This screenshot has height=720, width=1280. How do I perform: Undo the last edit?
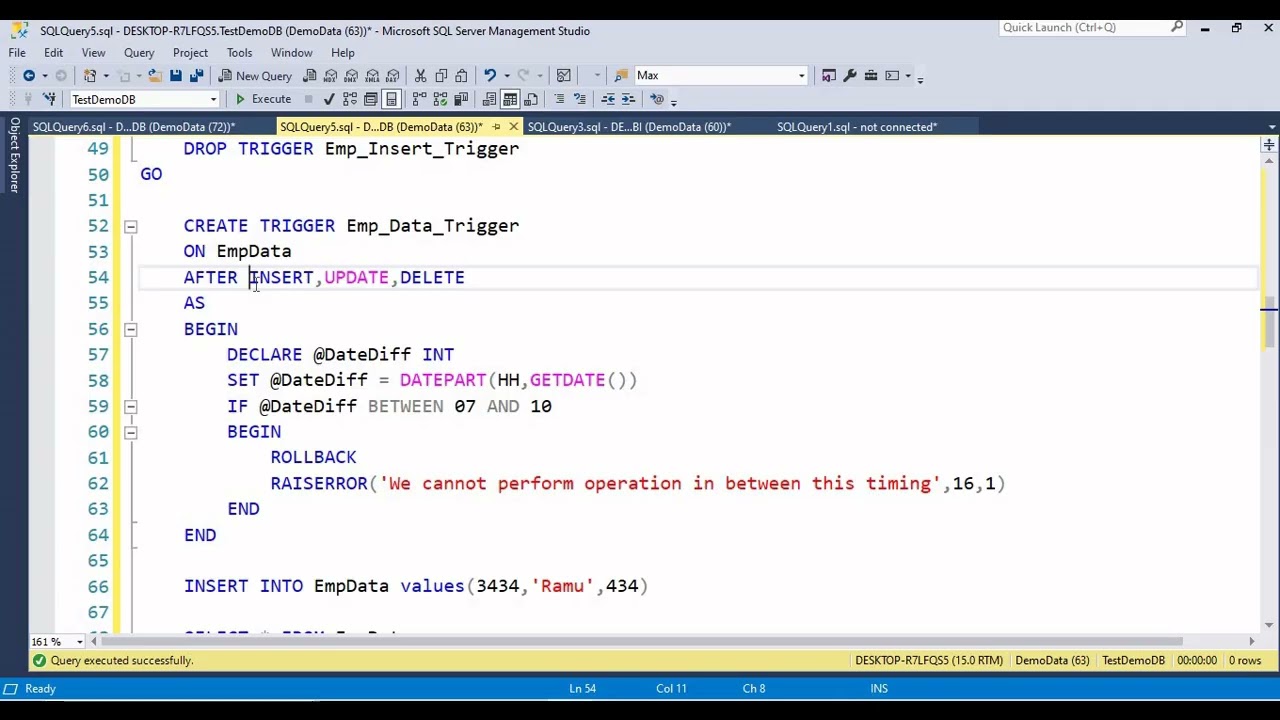(x=489, y=75)
